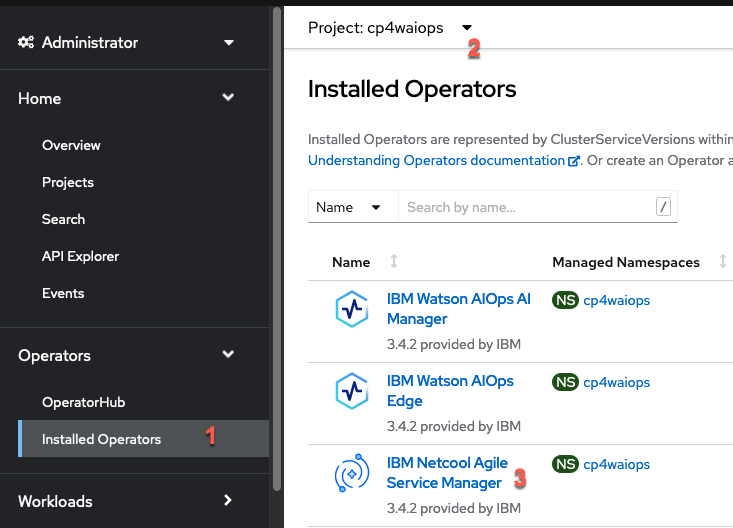This screenshot has height=528, width=733.
Task: Click the sidebar vertical scrollbar
Action: (x=277, y=248)
